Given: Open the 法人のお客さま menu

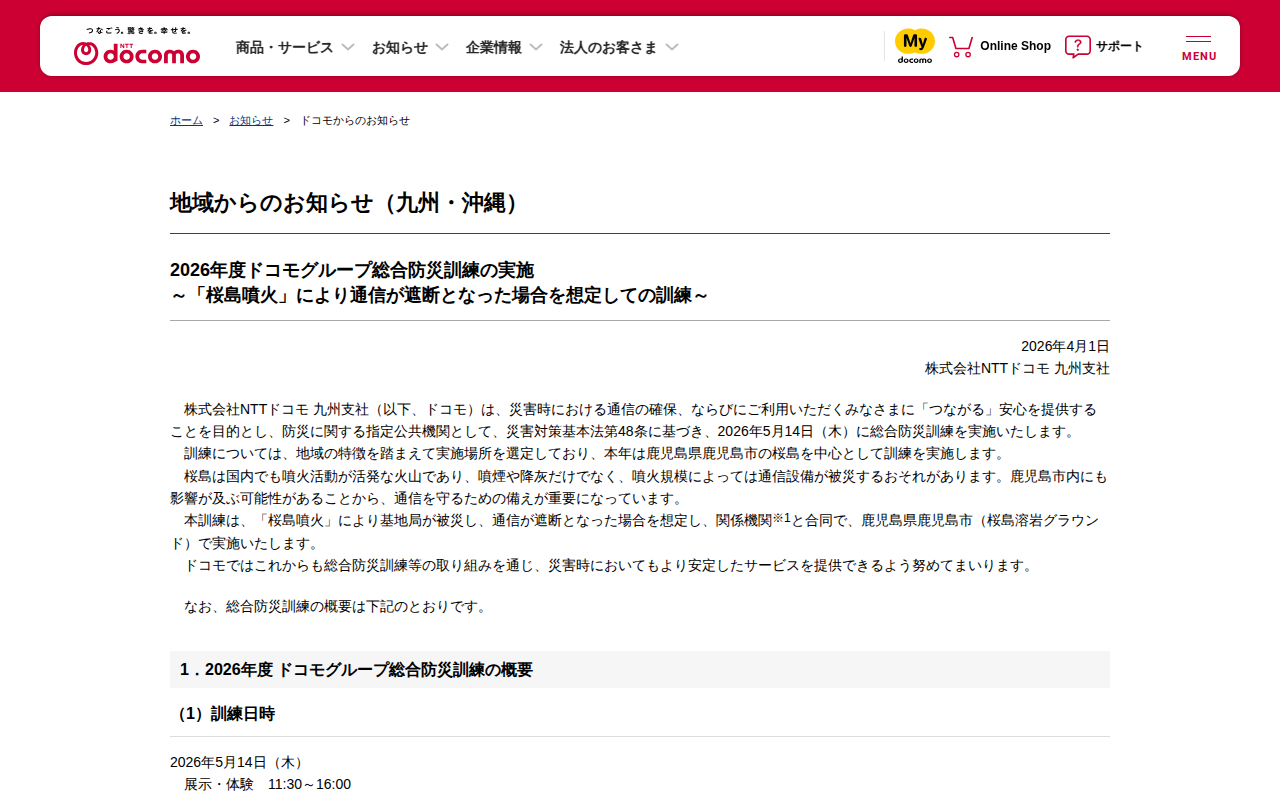Looking at the screenshot, I should 619,47.
